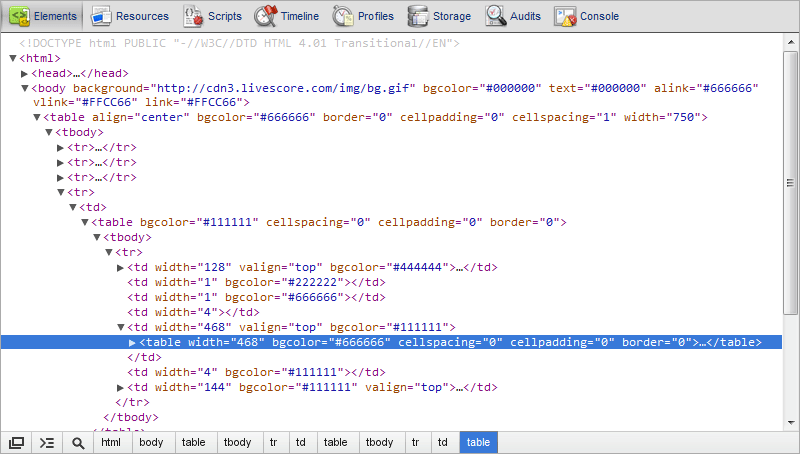Open the Audits panel
The height and width of the screenshot is (454, 800).
point(513,16)
